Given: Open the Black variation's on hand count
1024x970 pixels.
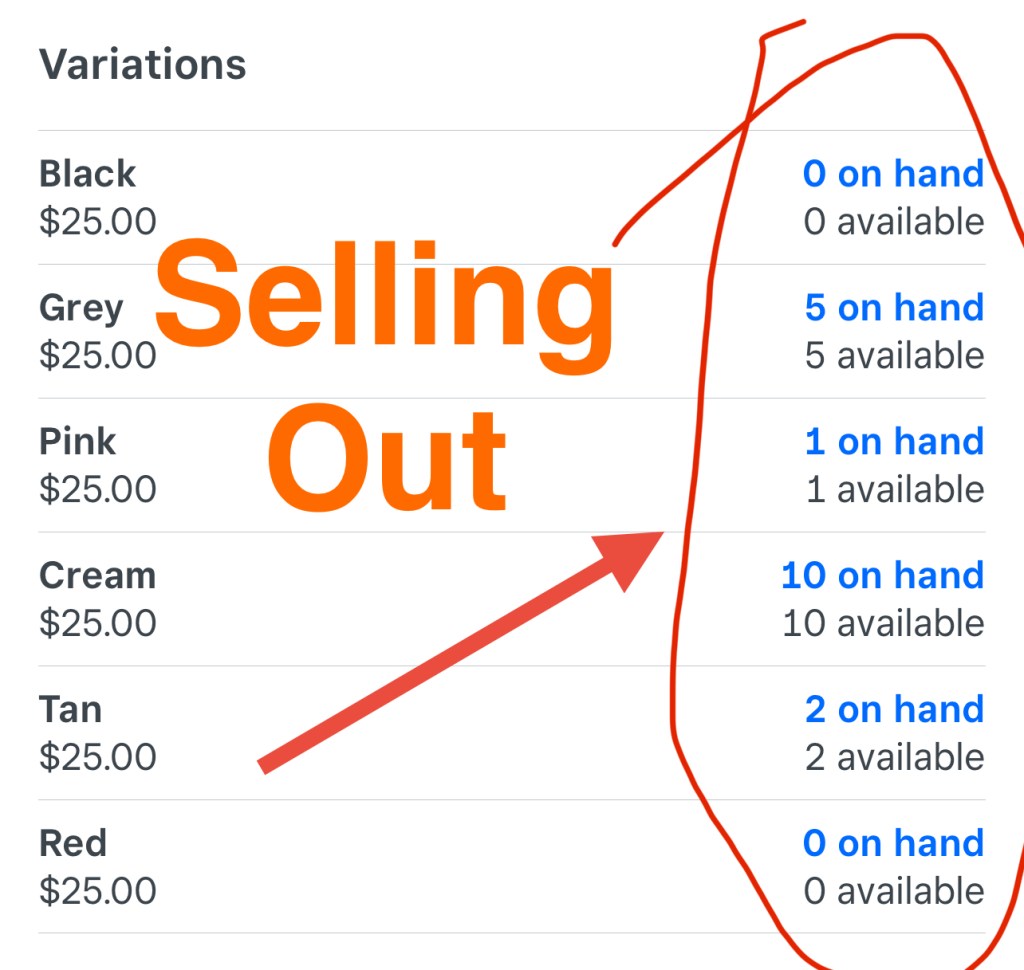Looking at the screenshot, I should coord(893,174).
